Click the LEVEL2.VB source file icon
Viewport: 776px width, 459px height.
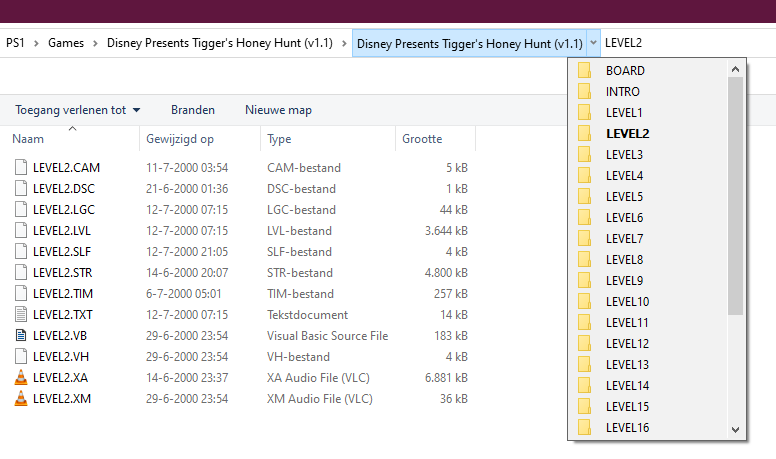21,335
